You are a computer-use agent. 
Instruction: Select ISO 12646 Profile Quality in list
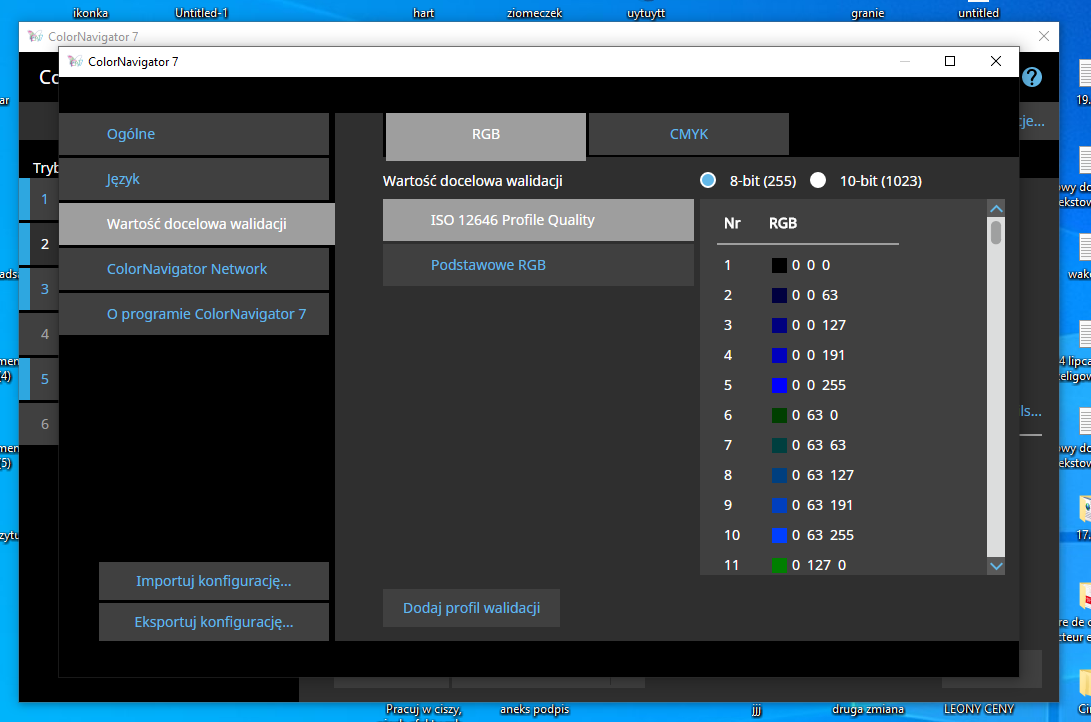[538, 220]
